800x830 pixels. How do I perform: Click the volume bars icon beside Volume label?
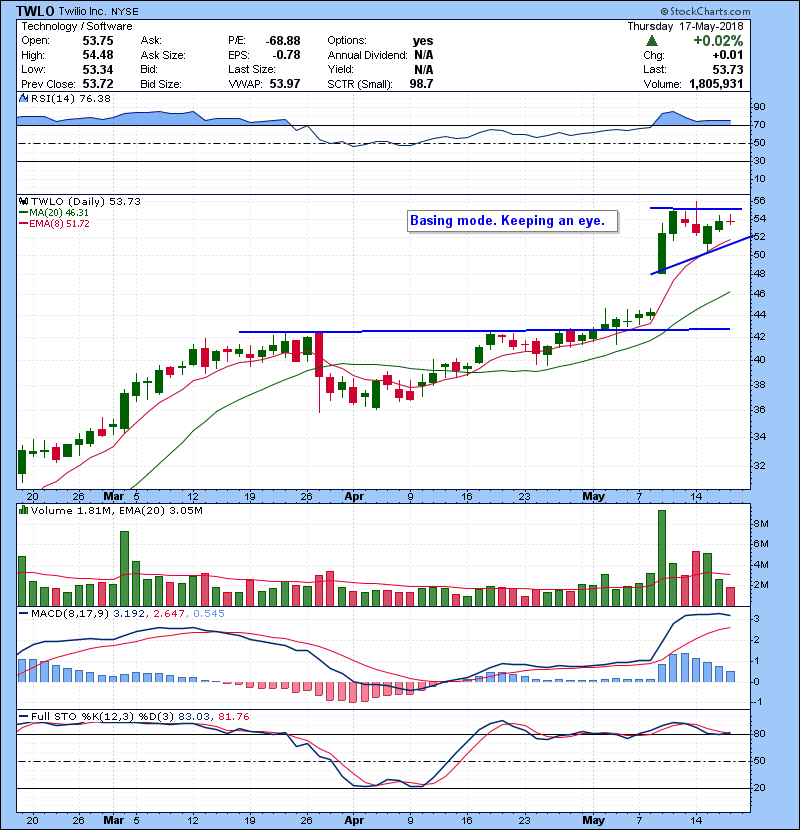click(x=23, y=510)
